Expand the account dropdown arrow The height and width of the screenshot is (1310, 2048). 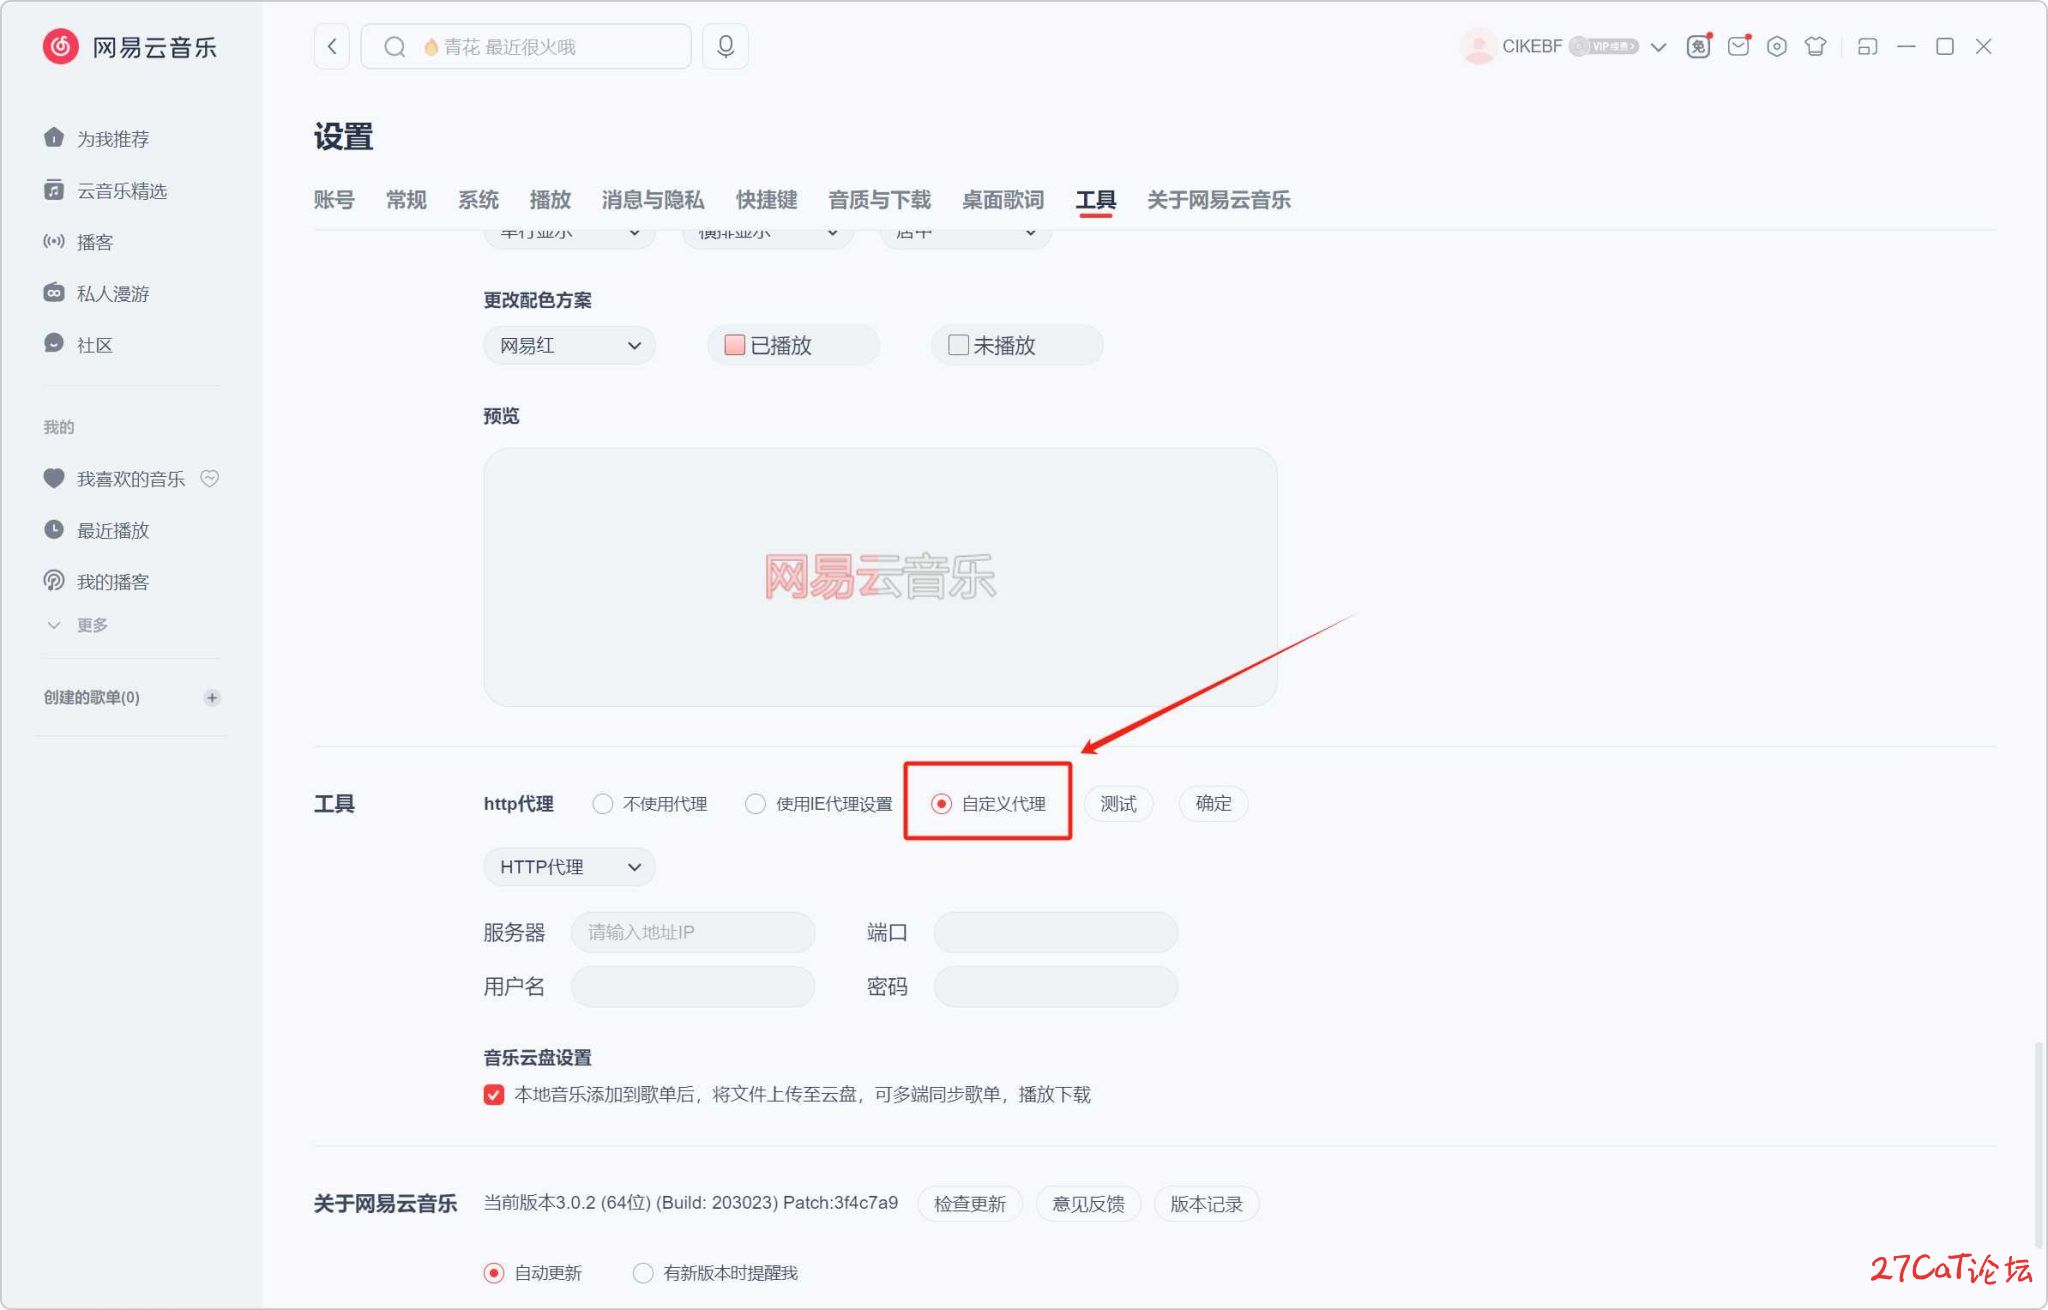coord(1658,47)
